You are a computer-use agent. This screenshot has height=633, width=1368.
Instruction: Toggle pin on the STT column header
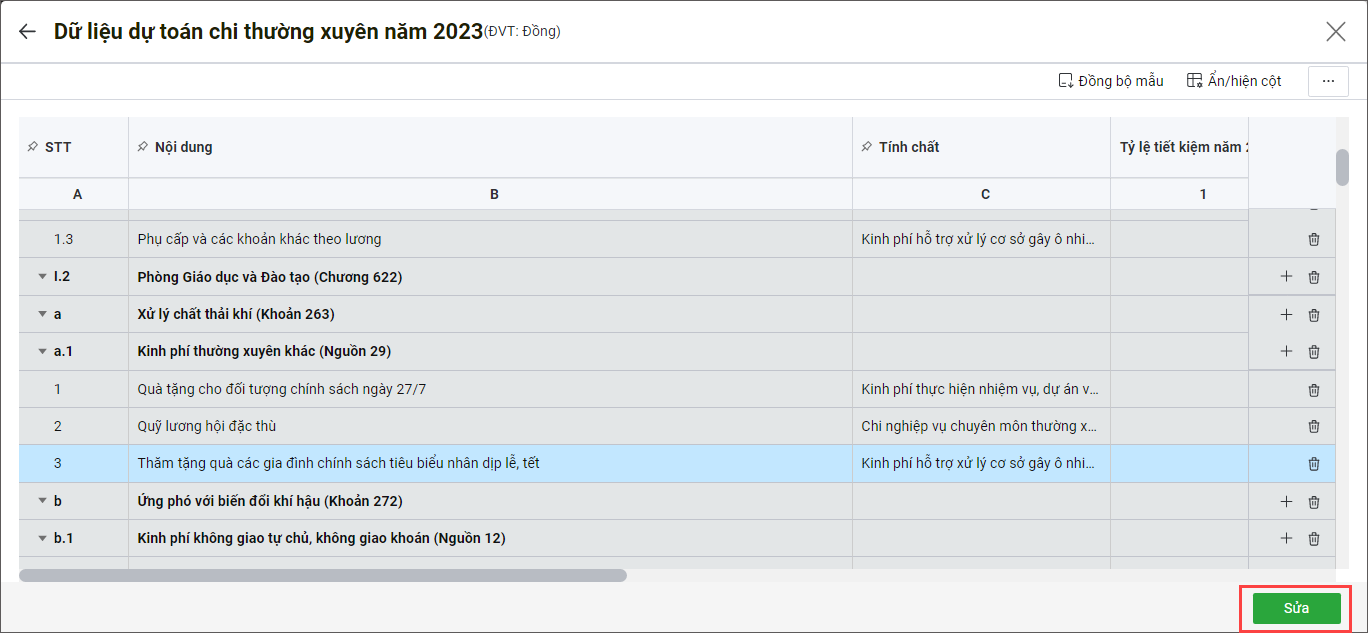click(32, 147)
